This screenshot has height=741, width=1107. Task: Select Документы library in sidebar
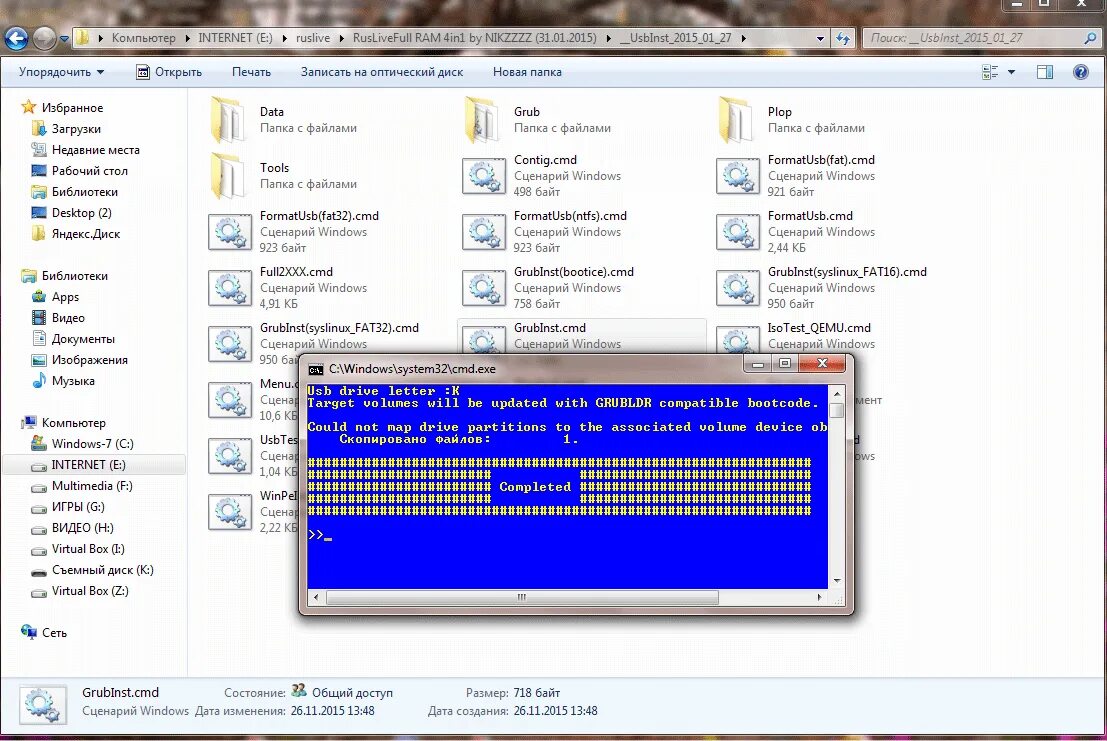point(83,339)
